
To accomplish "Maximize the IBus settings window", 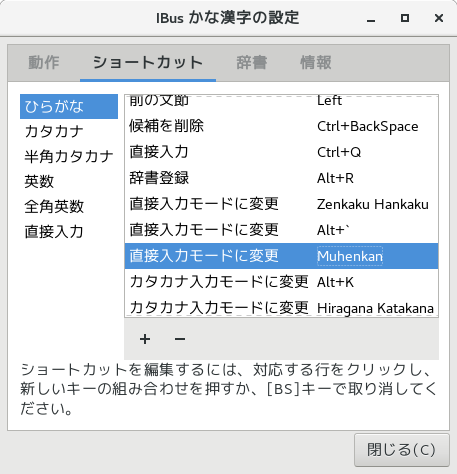I will [x=405, y=18].
